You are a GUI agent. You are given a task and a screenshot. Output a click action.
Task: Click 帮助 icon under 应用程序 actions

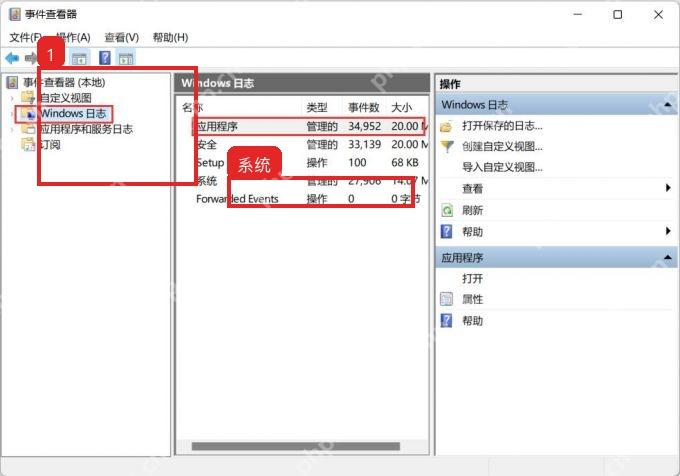pos(446,321)
